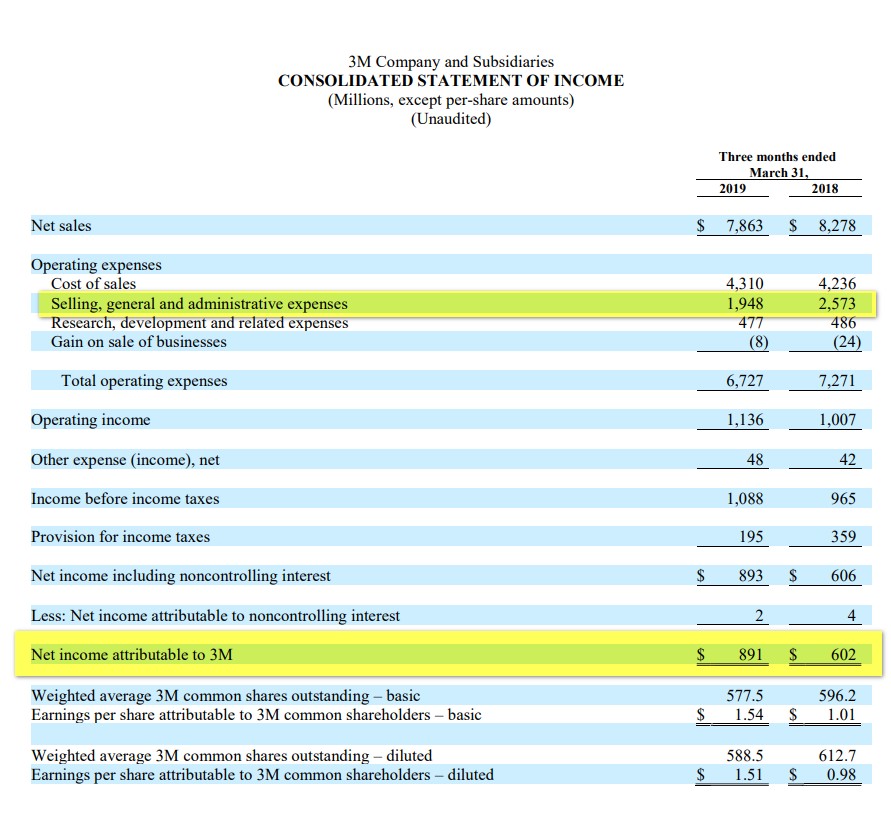The width and height of the screenshot is (891, 813).
Task: Select 'Weighted average 3M common shares outstanding – basic'
Action: [226, 696]
